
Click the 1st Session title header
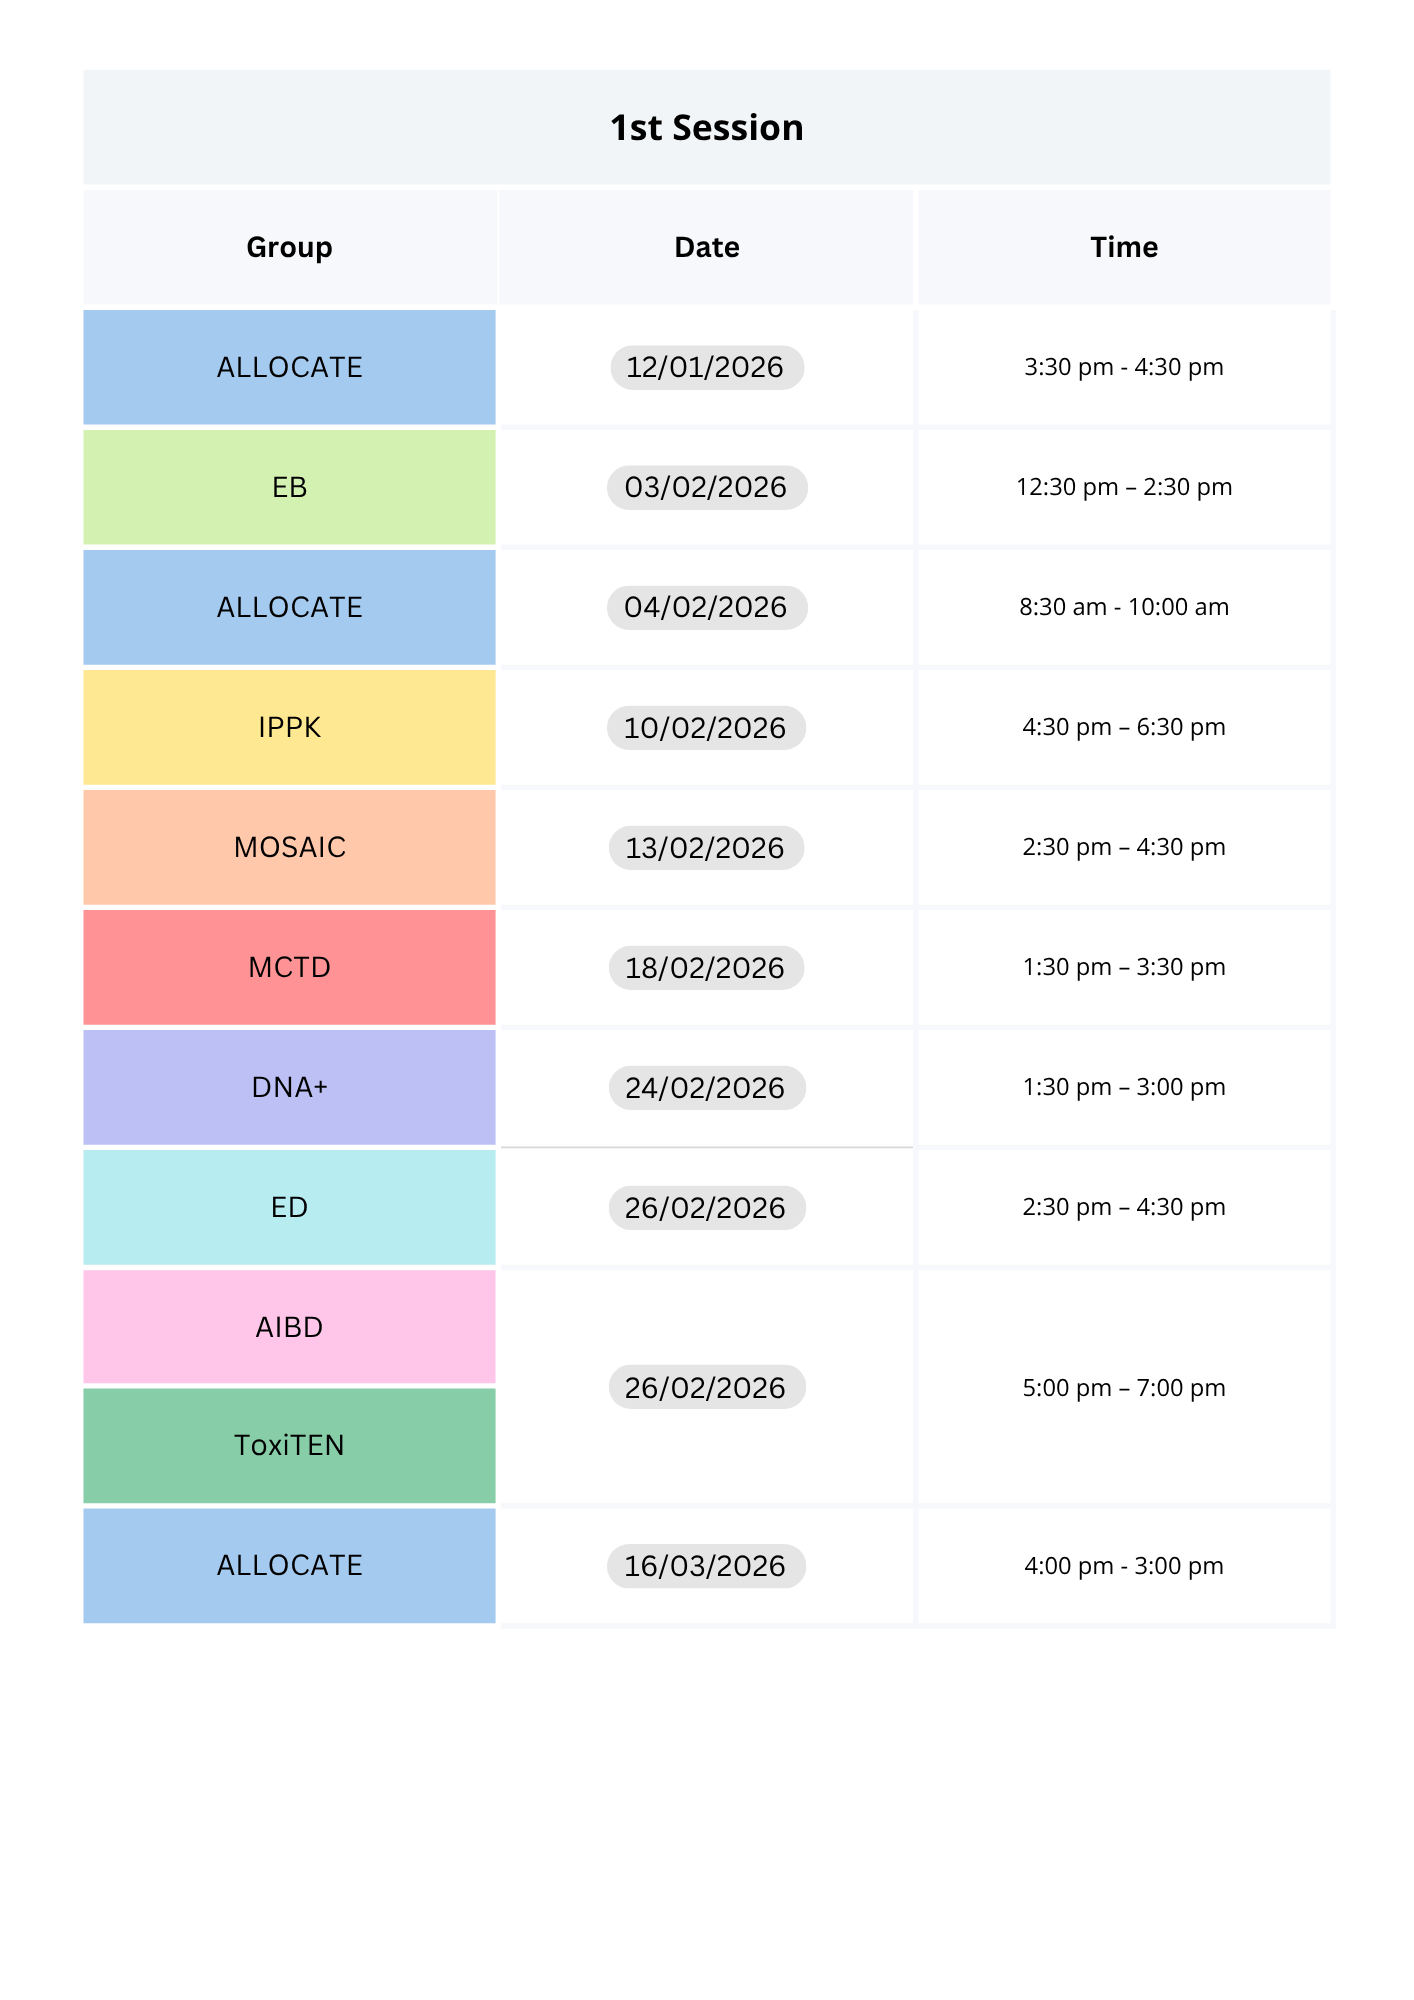point(706,128)
